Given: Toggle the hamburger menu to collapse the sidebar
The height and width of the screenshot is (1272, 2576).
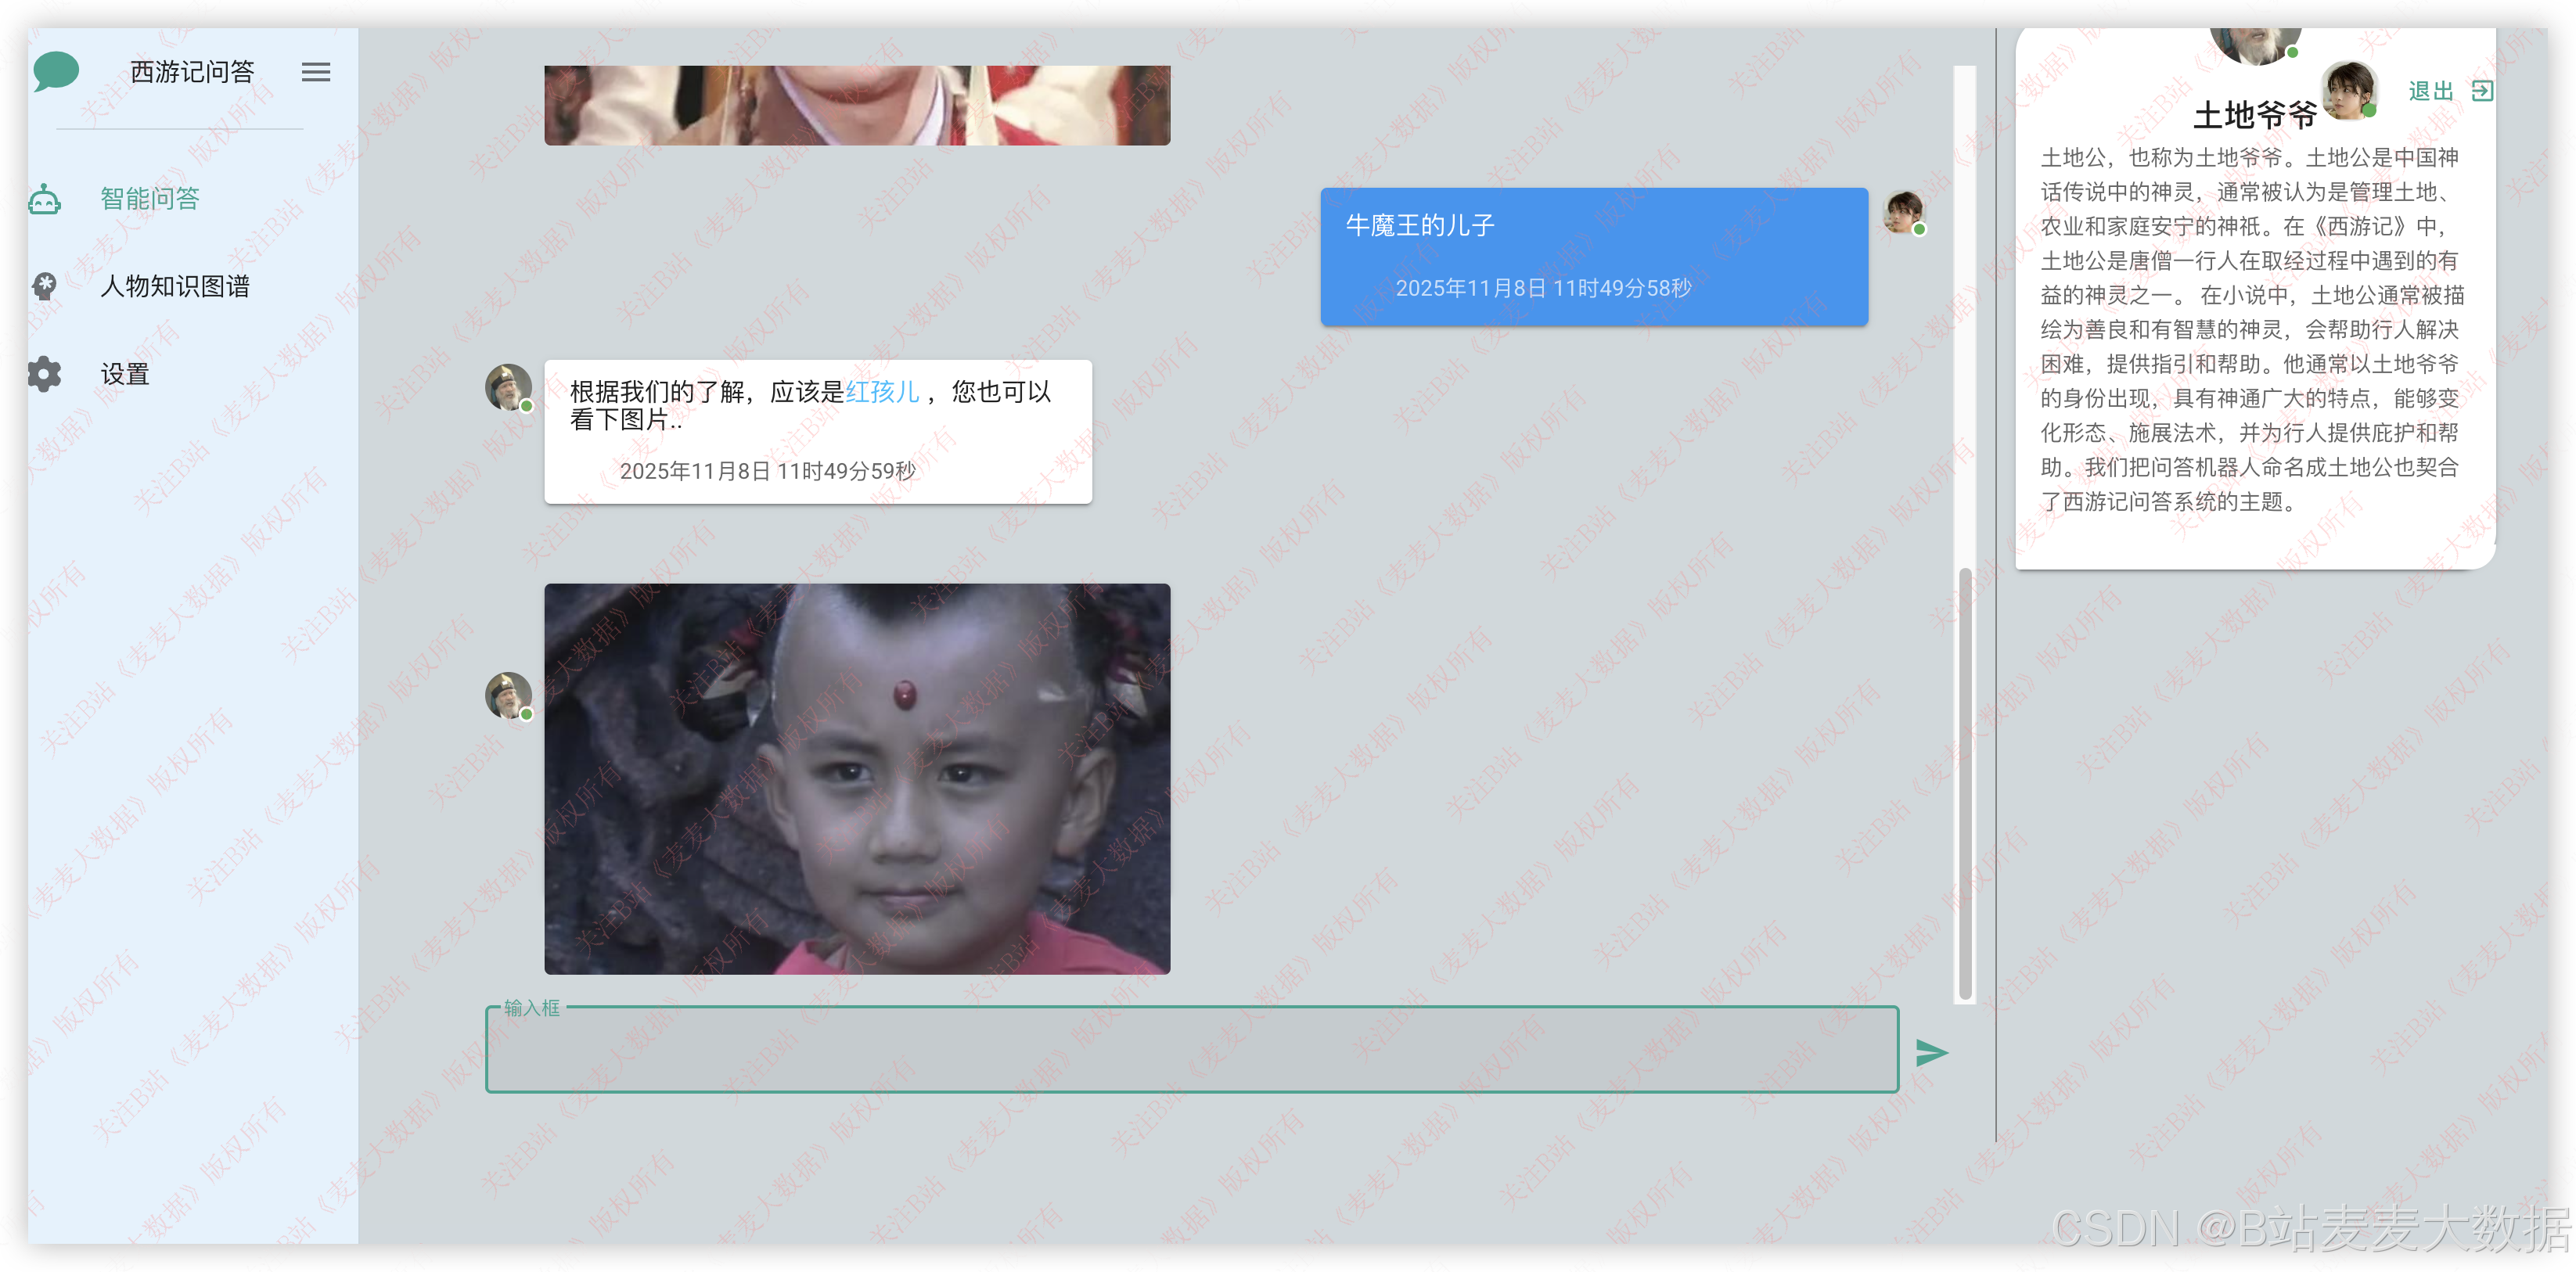Looking at the screenshot, I should tap(316, 72).
